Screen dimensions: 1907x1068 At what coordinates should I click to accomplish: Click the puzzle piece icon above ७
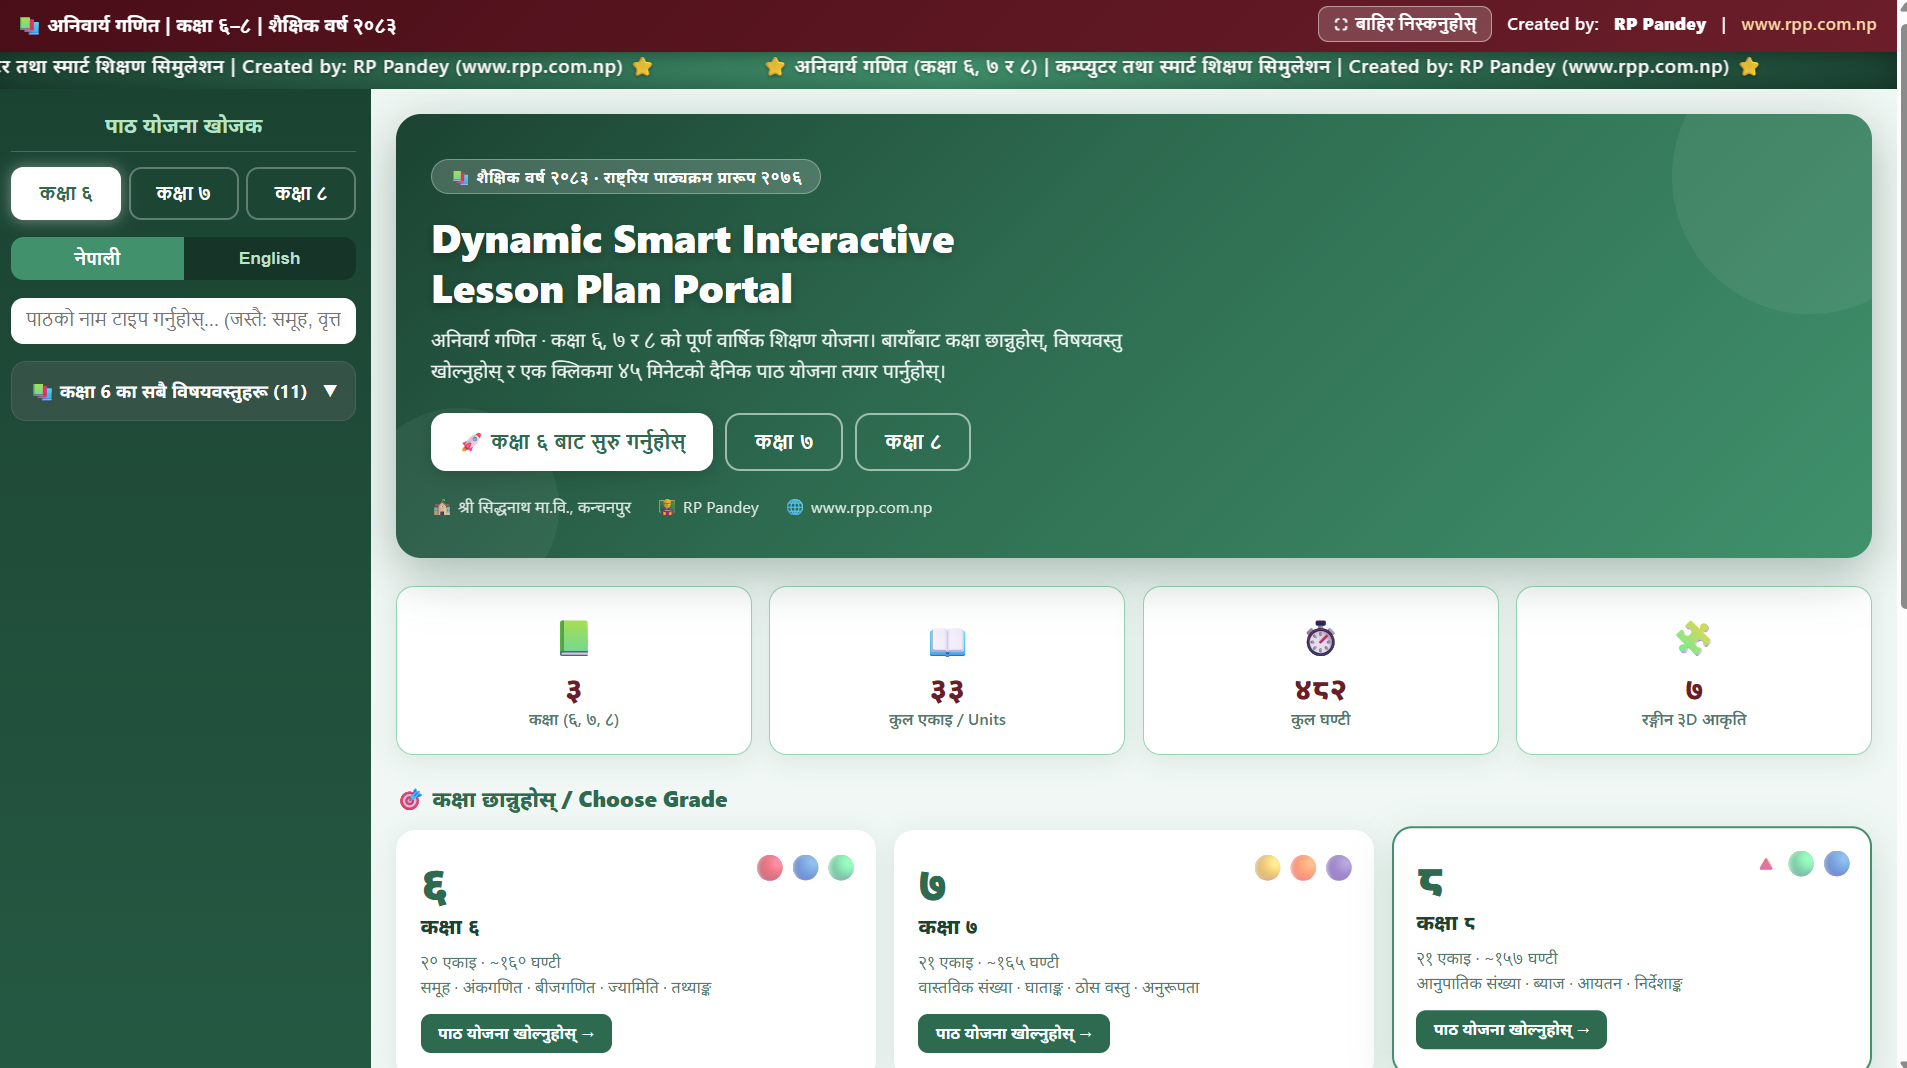(x=1693, y=638)
